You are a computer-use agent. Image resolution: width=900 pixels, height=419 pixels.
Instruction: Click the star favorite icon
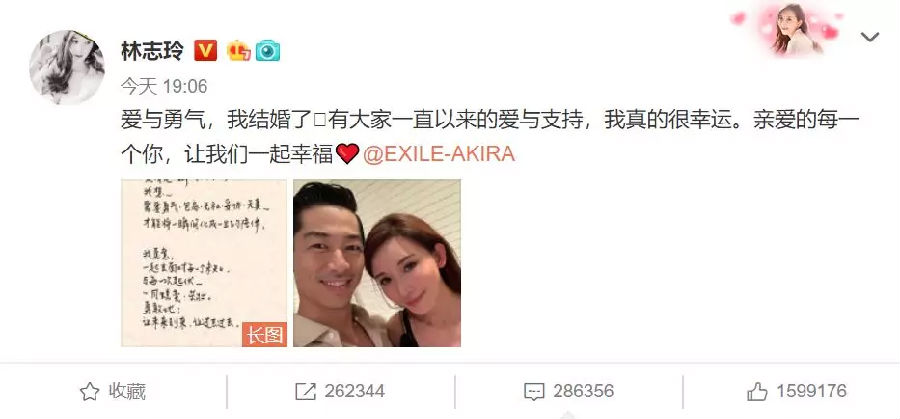tap(89, 392)
